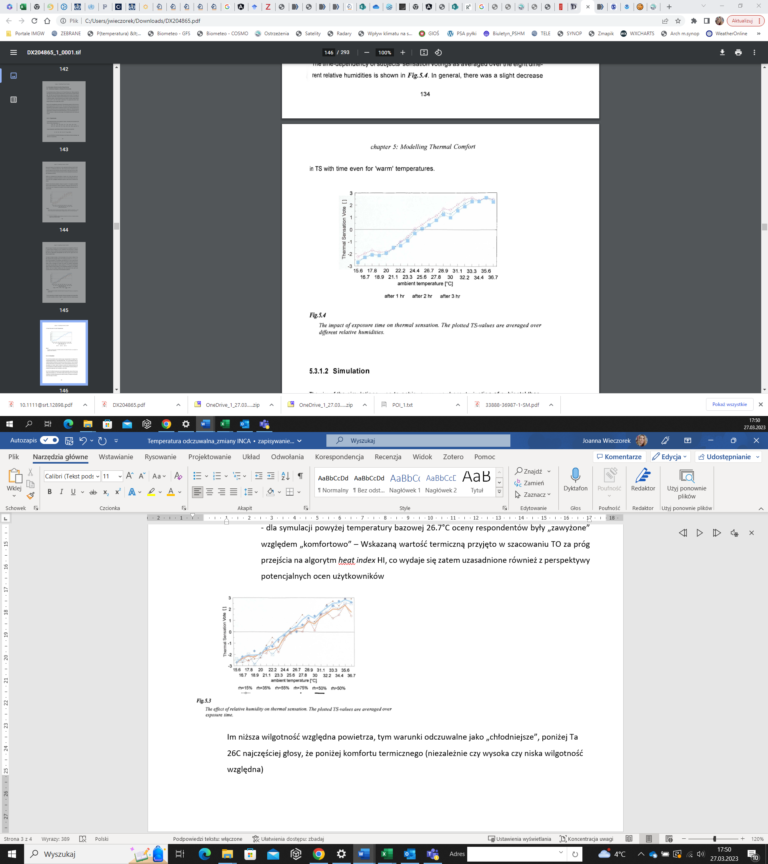Viewport: 768px width, 864px height.
Task: Zoom in on the PDF with plus
Action: point(403,52)
